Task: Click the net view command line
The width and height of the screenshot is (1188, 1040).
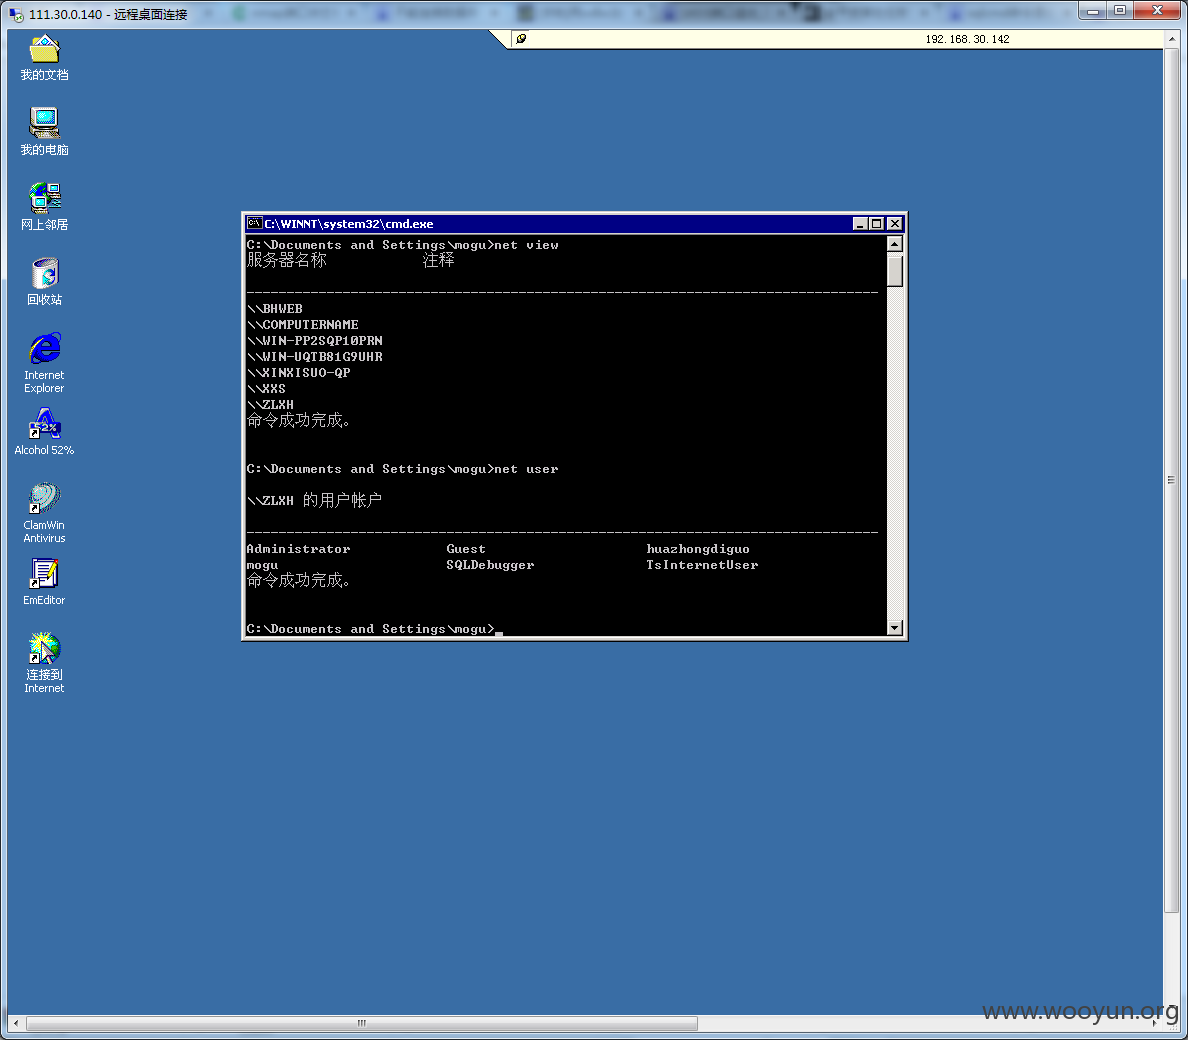Action: [403, 245]
